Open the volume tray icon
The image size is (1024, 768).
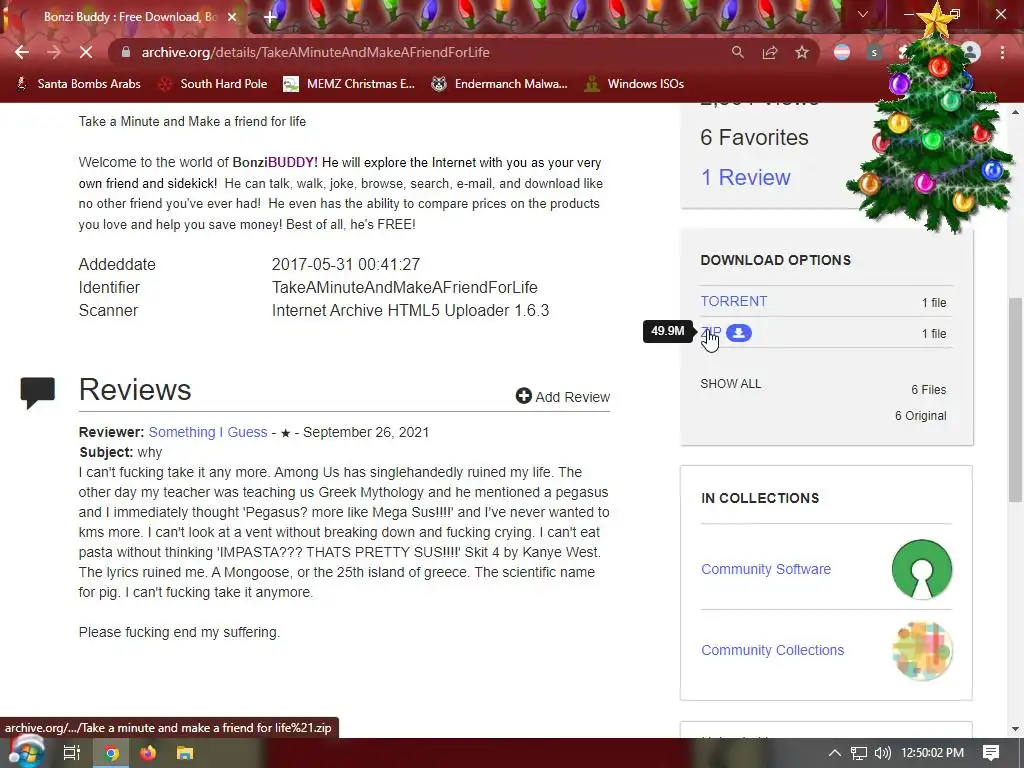click(x=882, y=753)
